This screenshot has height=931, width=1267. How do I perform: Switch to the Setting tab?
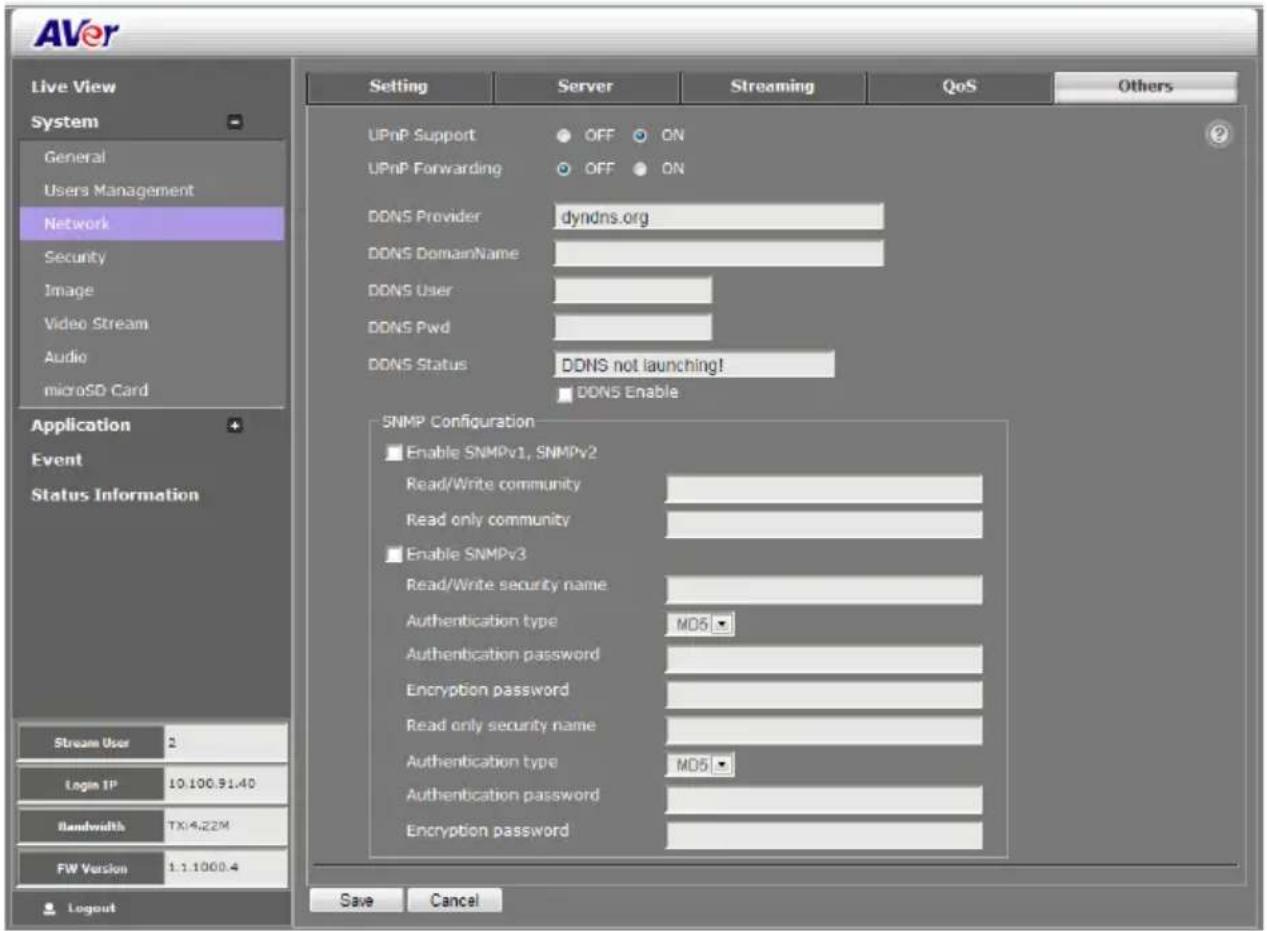tap(399, 87)
